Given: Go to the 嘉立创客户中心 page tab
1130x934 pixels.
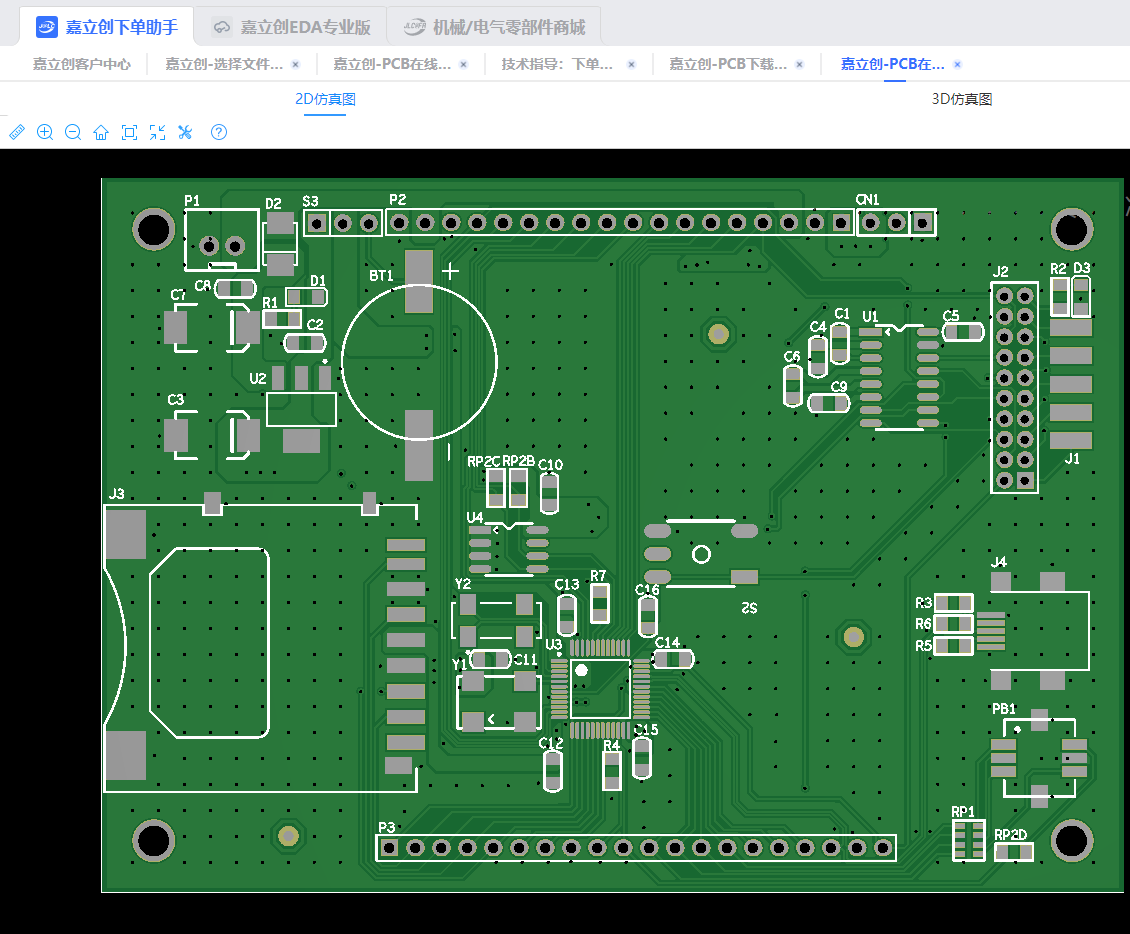Looking at the screenshot, I should click(x=81, y=64).
